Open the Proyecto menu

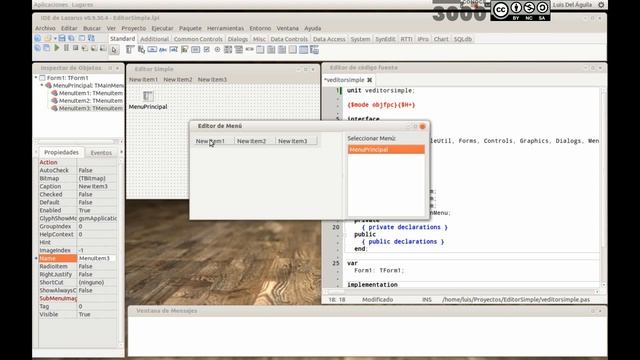(133, 28)
